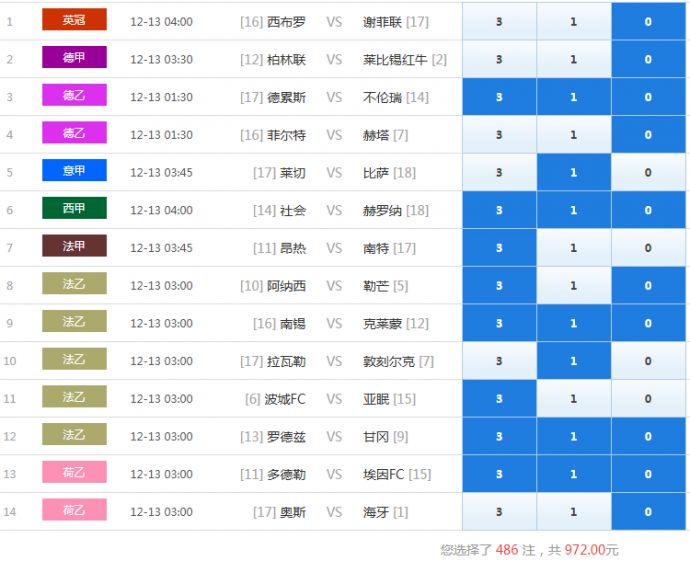Open the 莱比锡红牛 team link

click(x=395, y=59)
